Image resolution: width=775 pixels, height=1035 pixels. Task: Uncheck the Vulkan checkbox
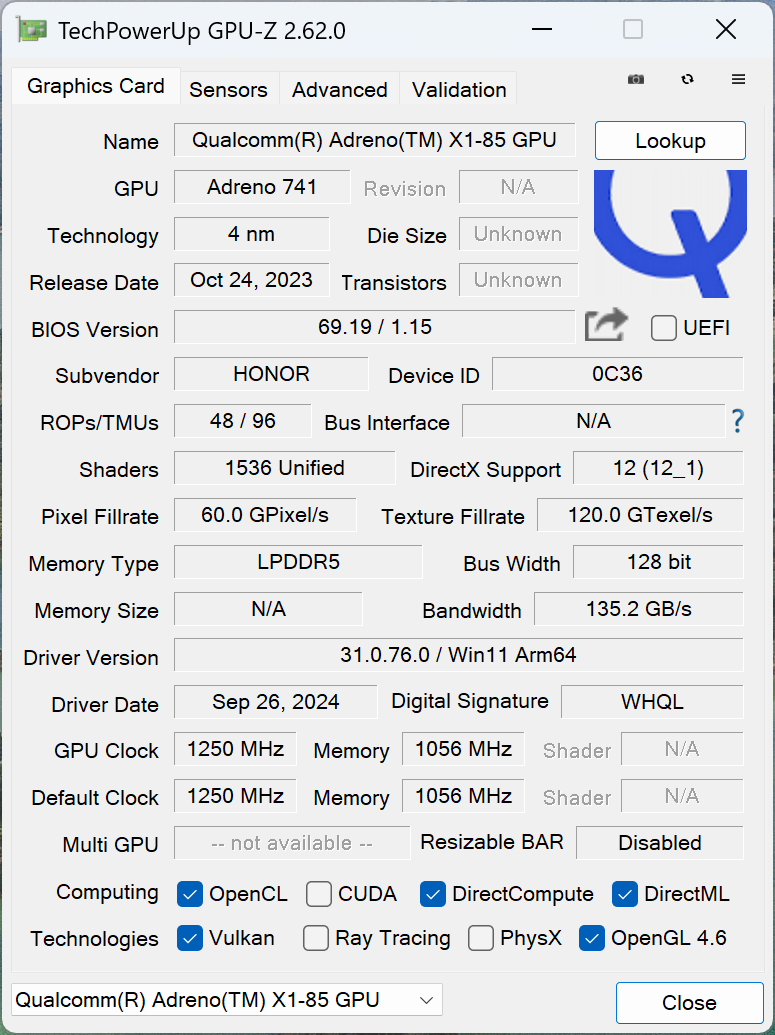click(x=190, y=938)
